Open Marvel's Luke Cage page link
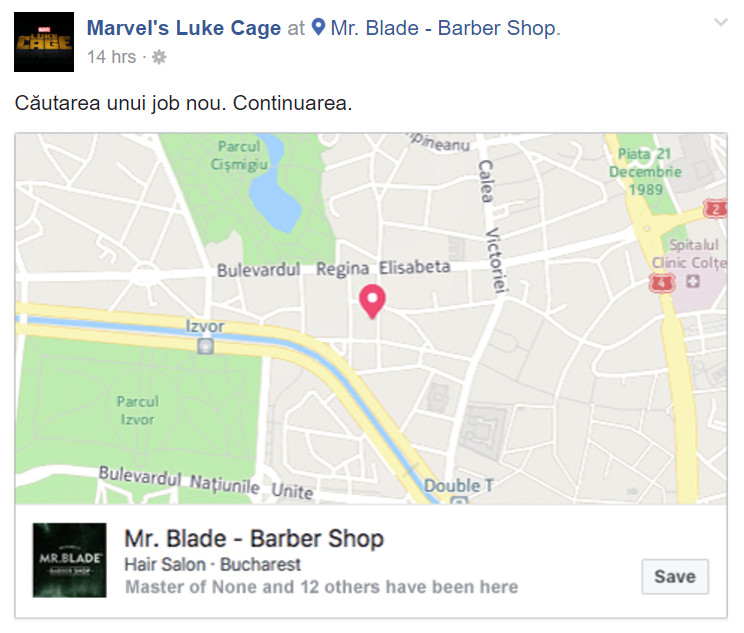 [x=184, y=28]
